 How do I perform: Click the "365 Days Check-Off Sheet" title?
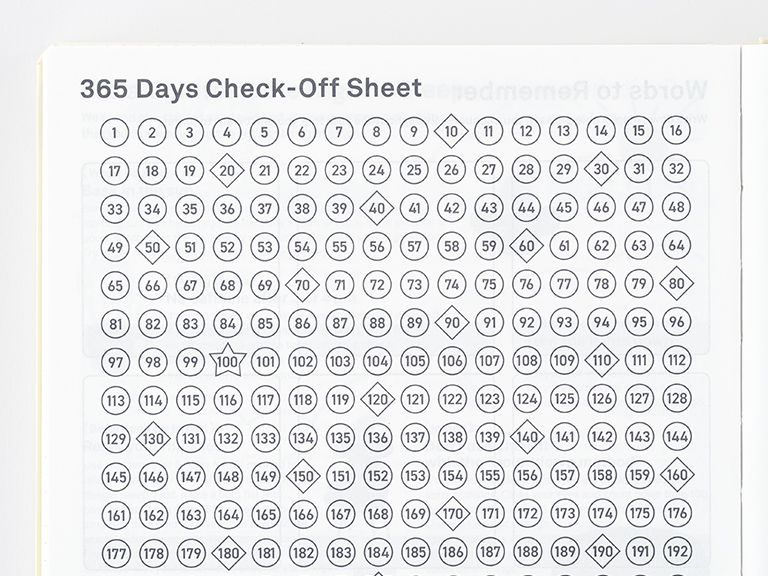click(x=250, y=88)
